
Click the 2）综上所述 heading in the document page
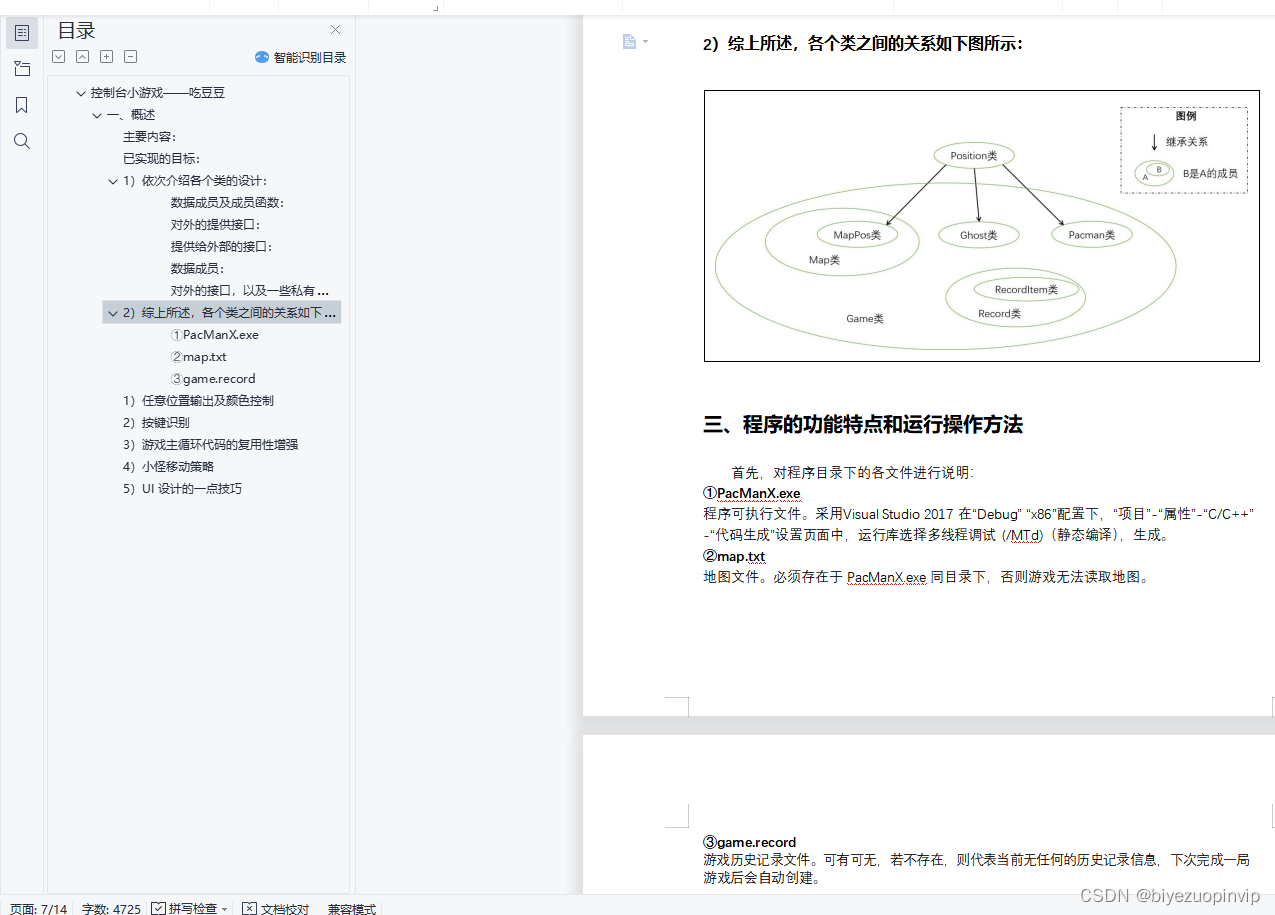863,44
